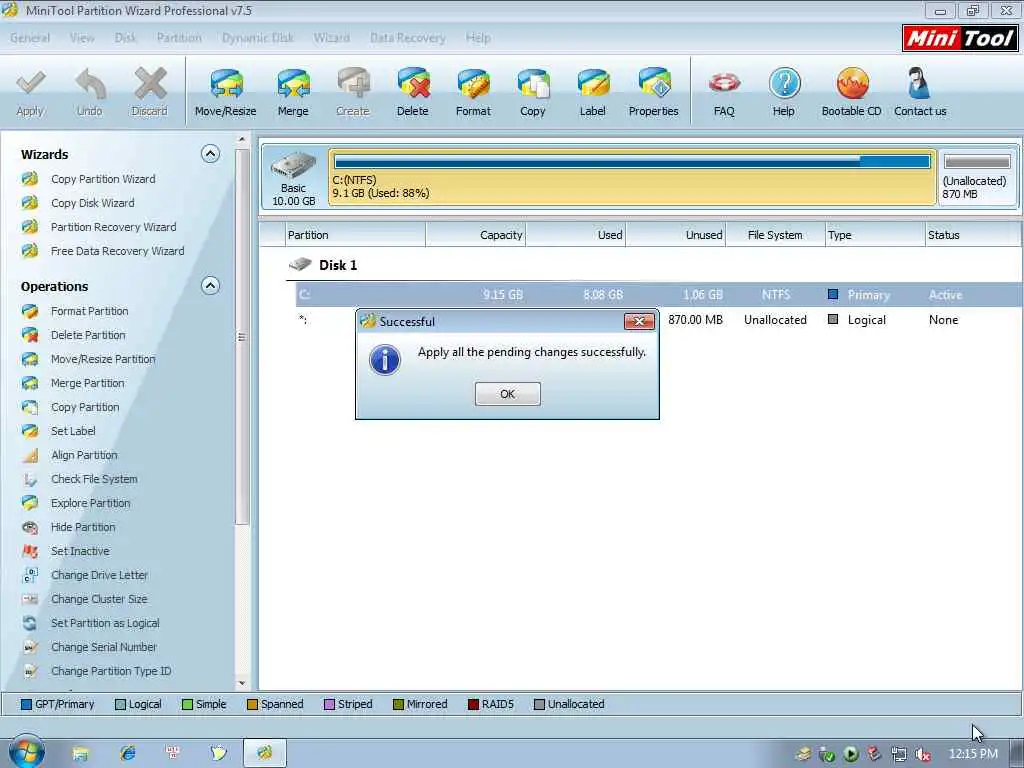The image size is (1024, 768).
Task: Click the Apply checkmark toolbar icon
Action: point(30,93)
